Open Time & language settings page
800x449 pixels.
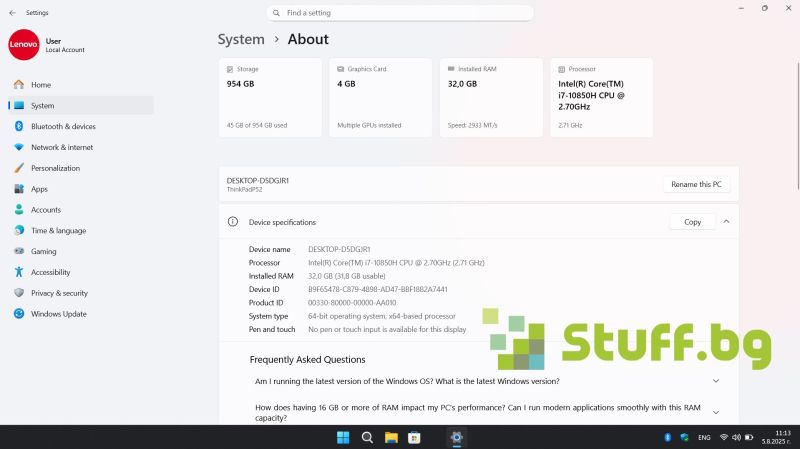pos(58,230)
